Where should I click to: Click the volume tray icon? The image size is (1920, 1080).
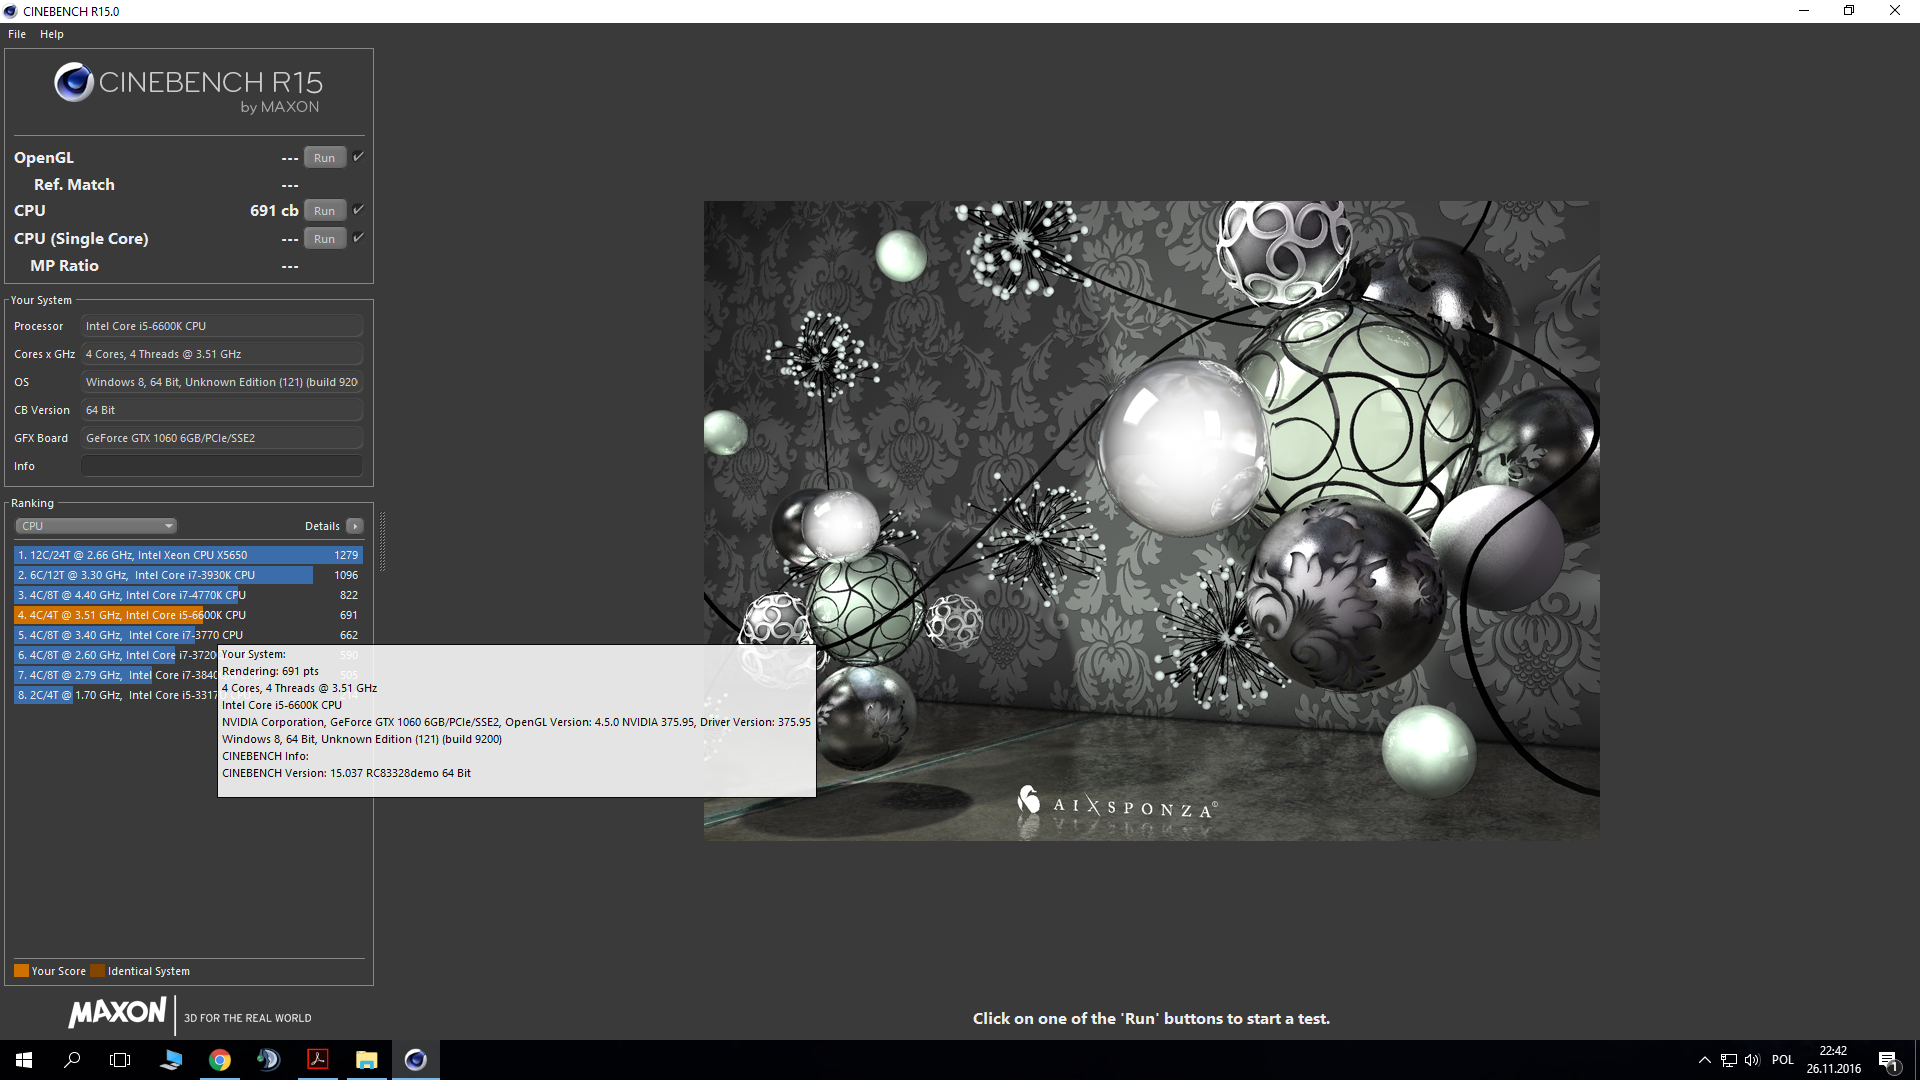pos(1752,1060)
